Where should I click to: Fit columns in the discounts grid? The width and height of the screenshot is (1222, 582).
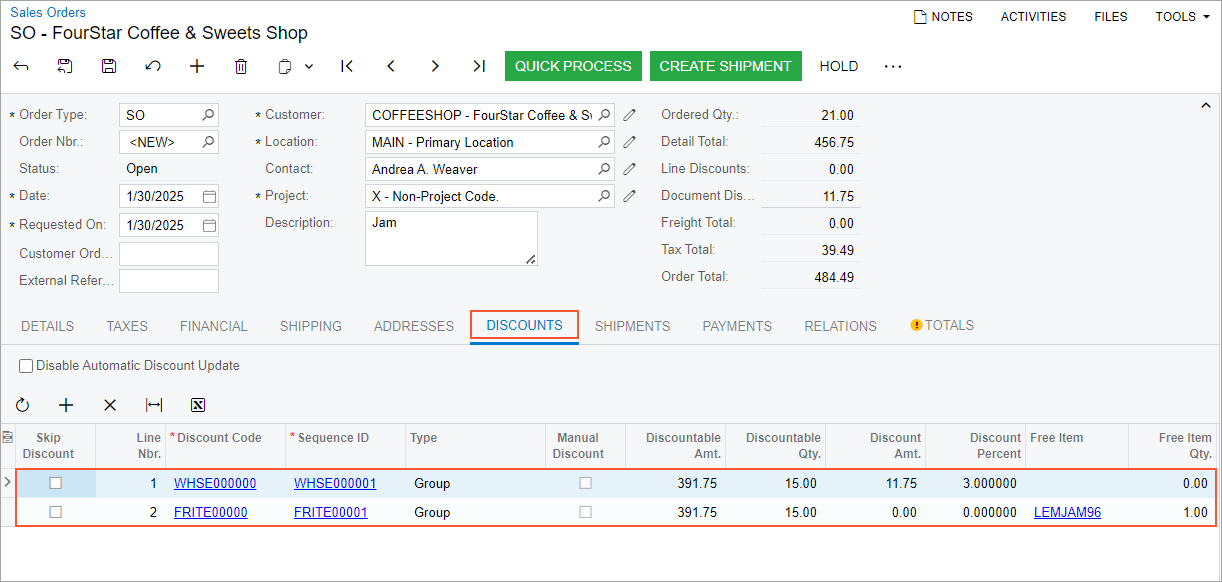154,405
